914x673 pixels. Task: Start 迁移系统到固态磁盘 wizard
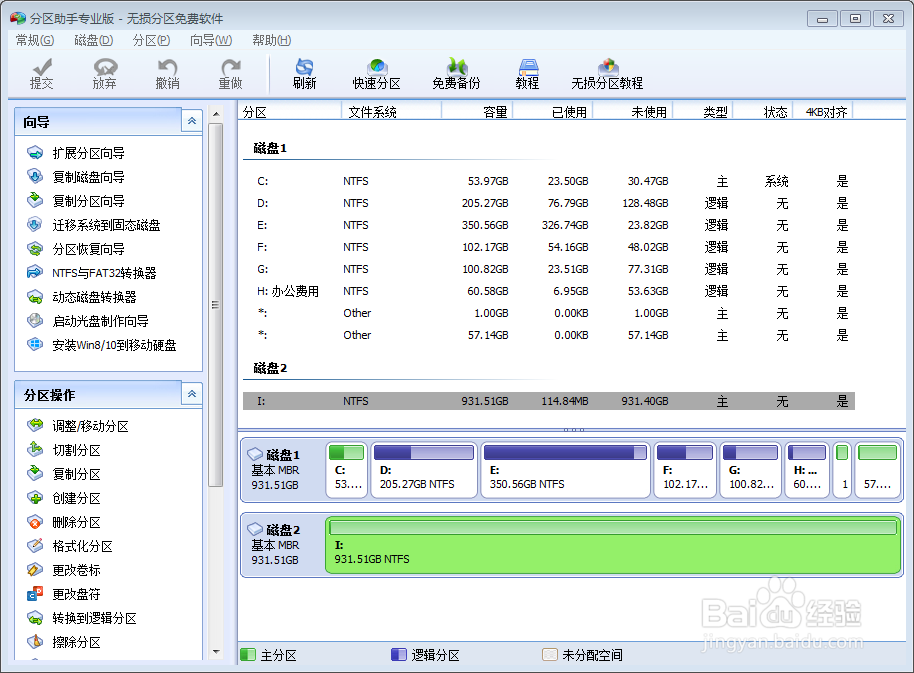click(91, 224)
